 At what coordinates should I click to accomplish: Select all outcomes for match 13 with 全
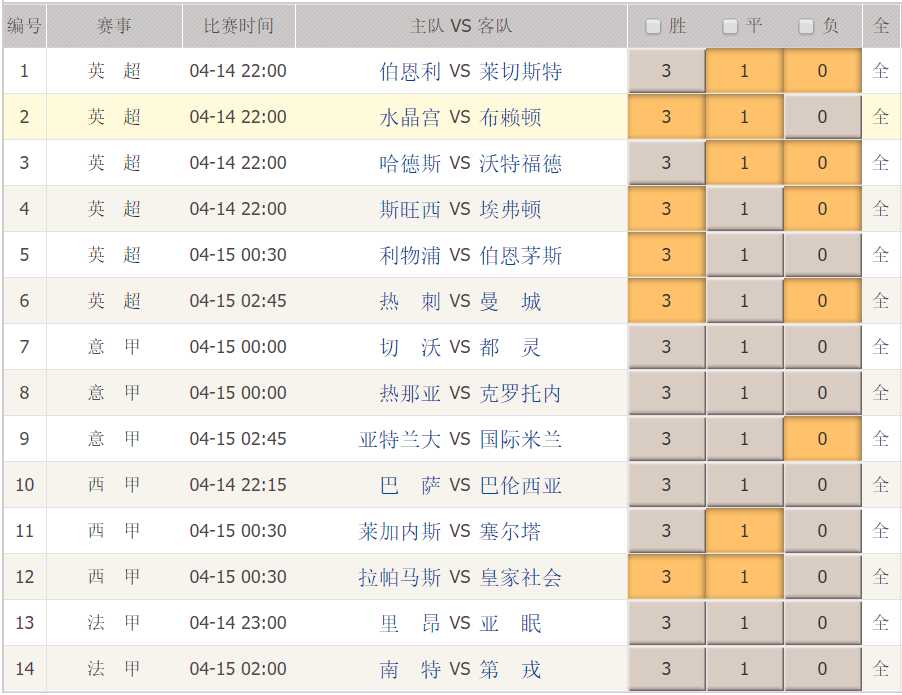click(x=881, y=623)
